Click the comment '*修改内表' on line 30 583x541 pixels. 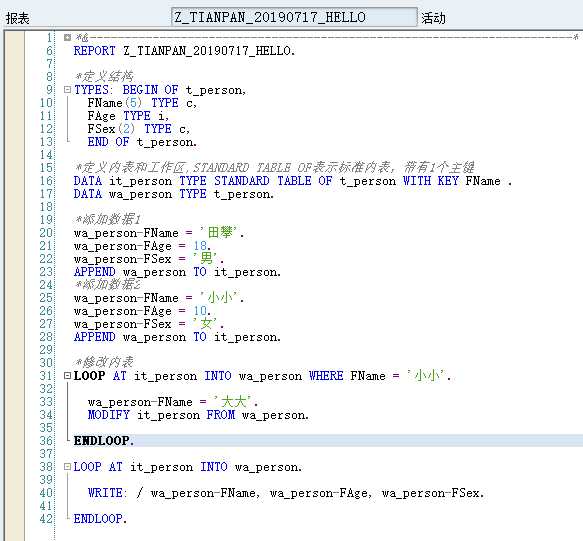(104, 362)
